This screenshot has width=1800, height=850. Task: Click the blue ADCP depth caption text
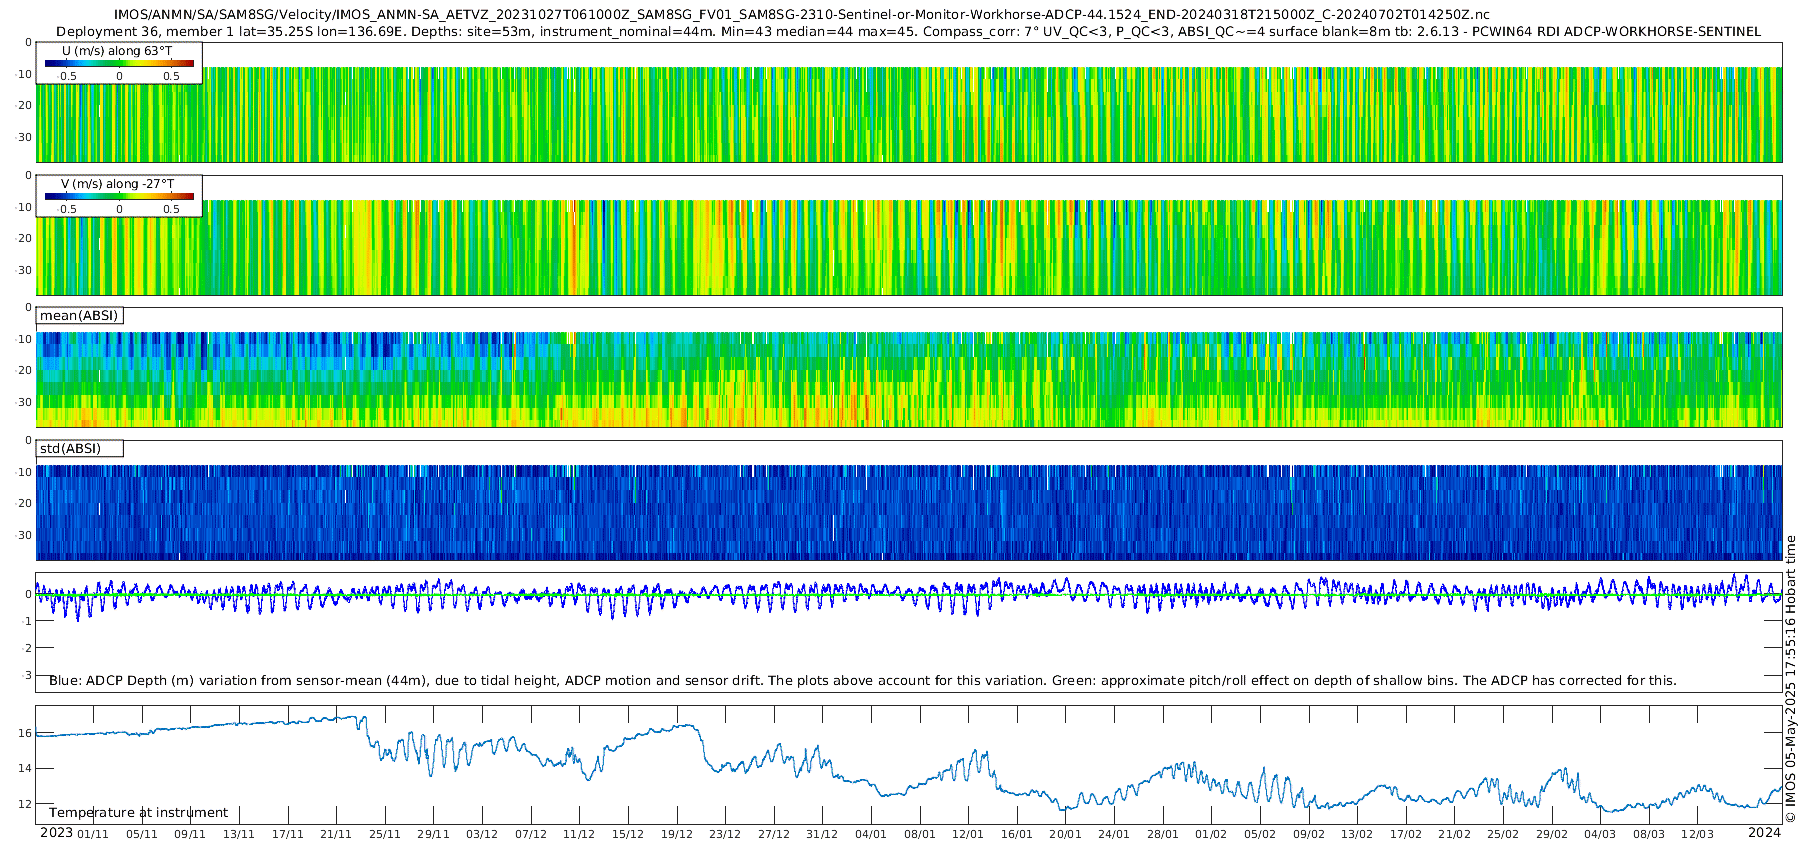coord(862,681)
